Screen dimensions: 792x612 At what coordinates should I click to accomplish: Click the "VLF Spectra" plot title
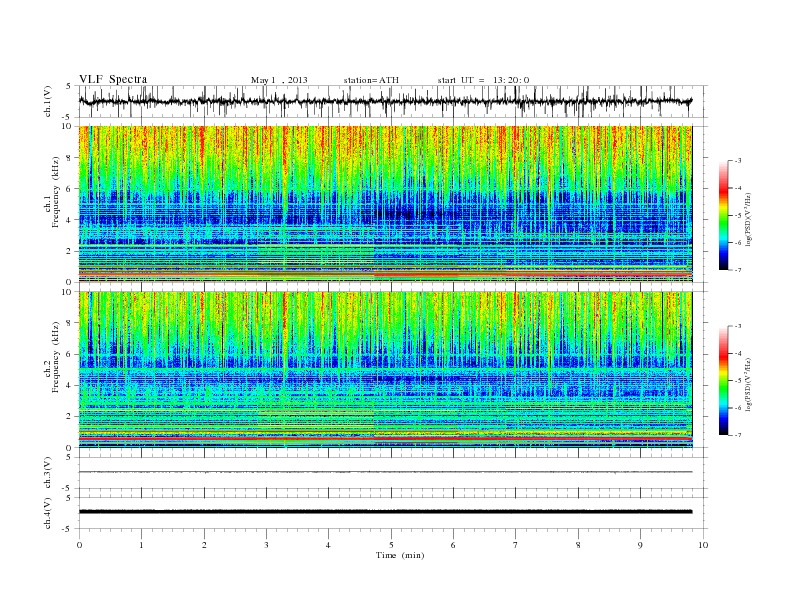click(113, 79)
